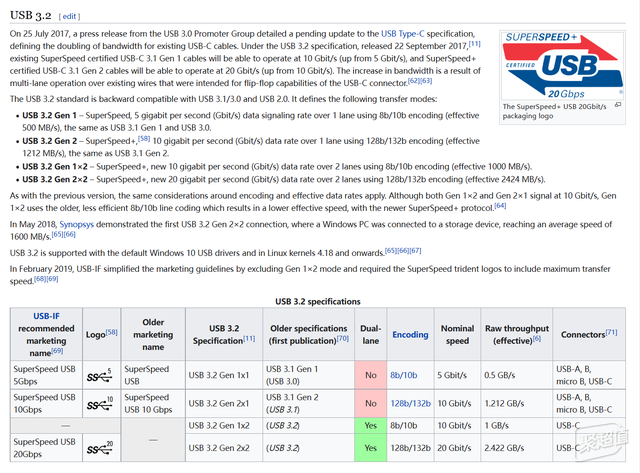This screenshot has width=640, height=473.
Task: Click the red 'No' cell in Gen 1x1 row
Action: point(371,375)
